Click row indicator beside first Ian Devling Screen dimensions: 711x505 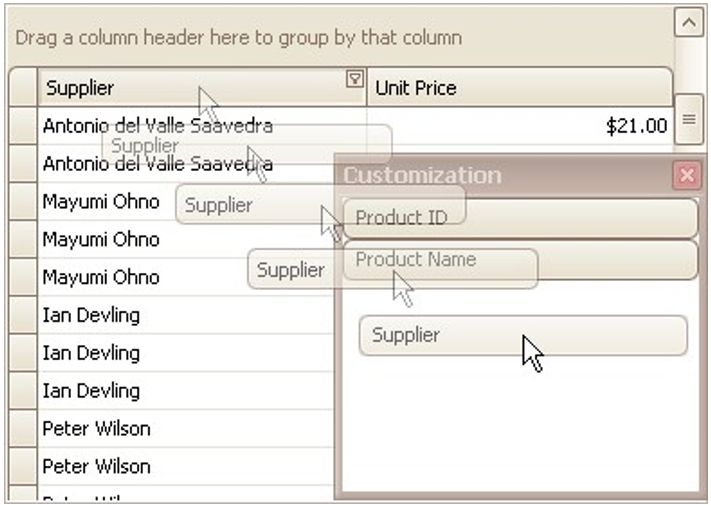click(23, 315)
